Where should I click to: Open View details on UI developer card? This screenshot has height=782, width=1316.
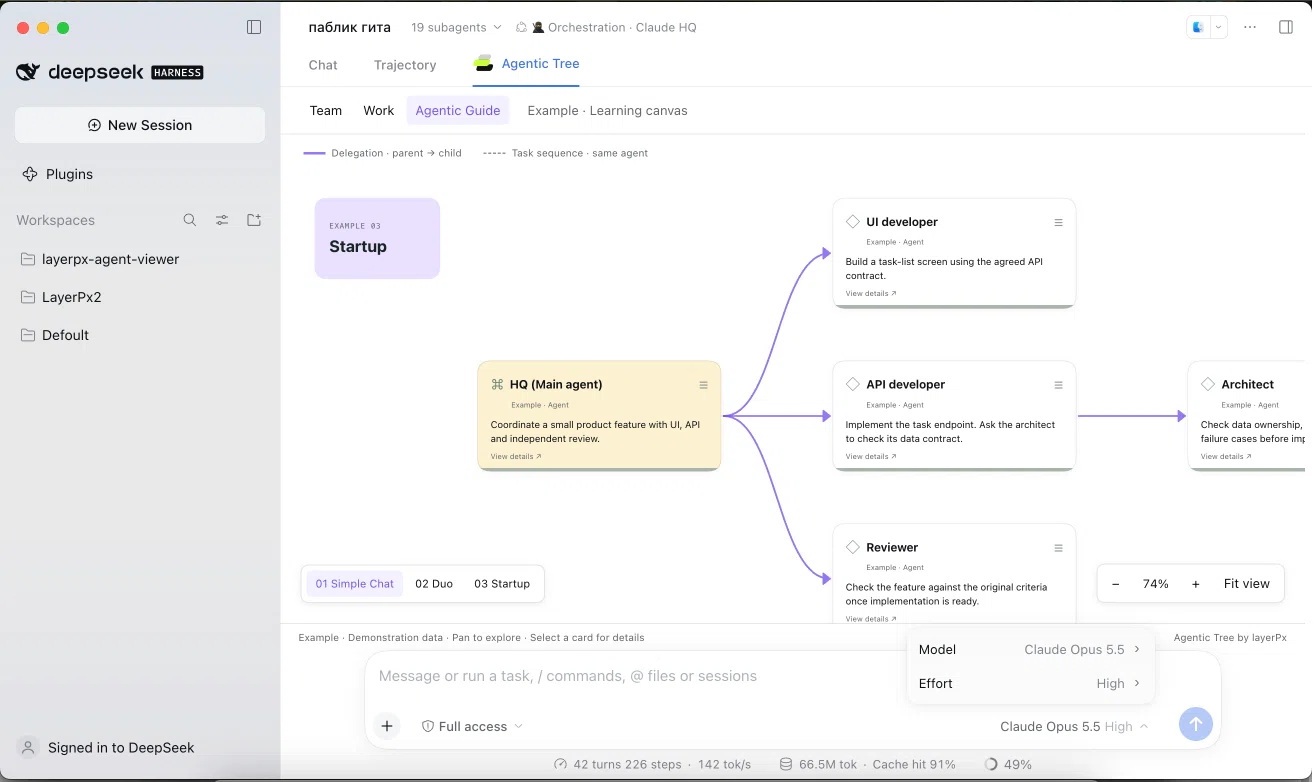point(871,294)
